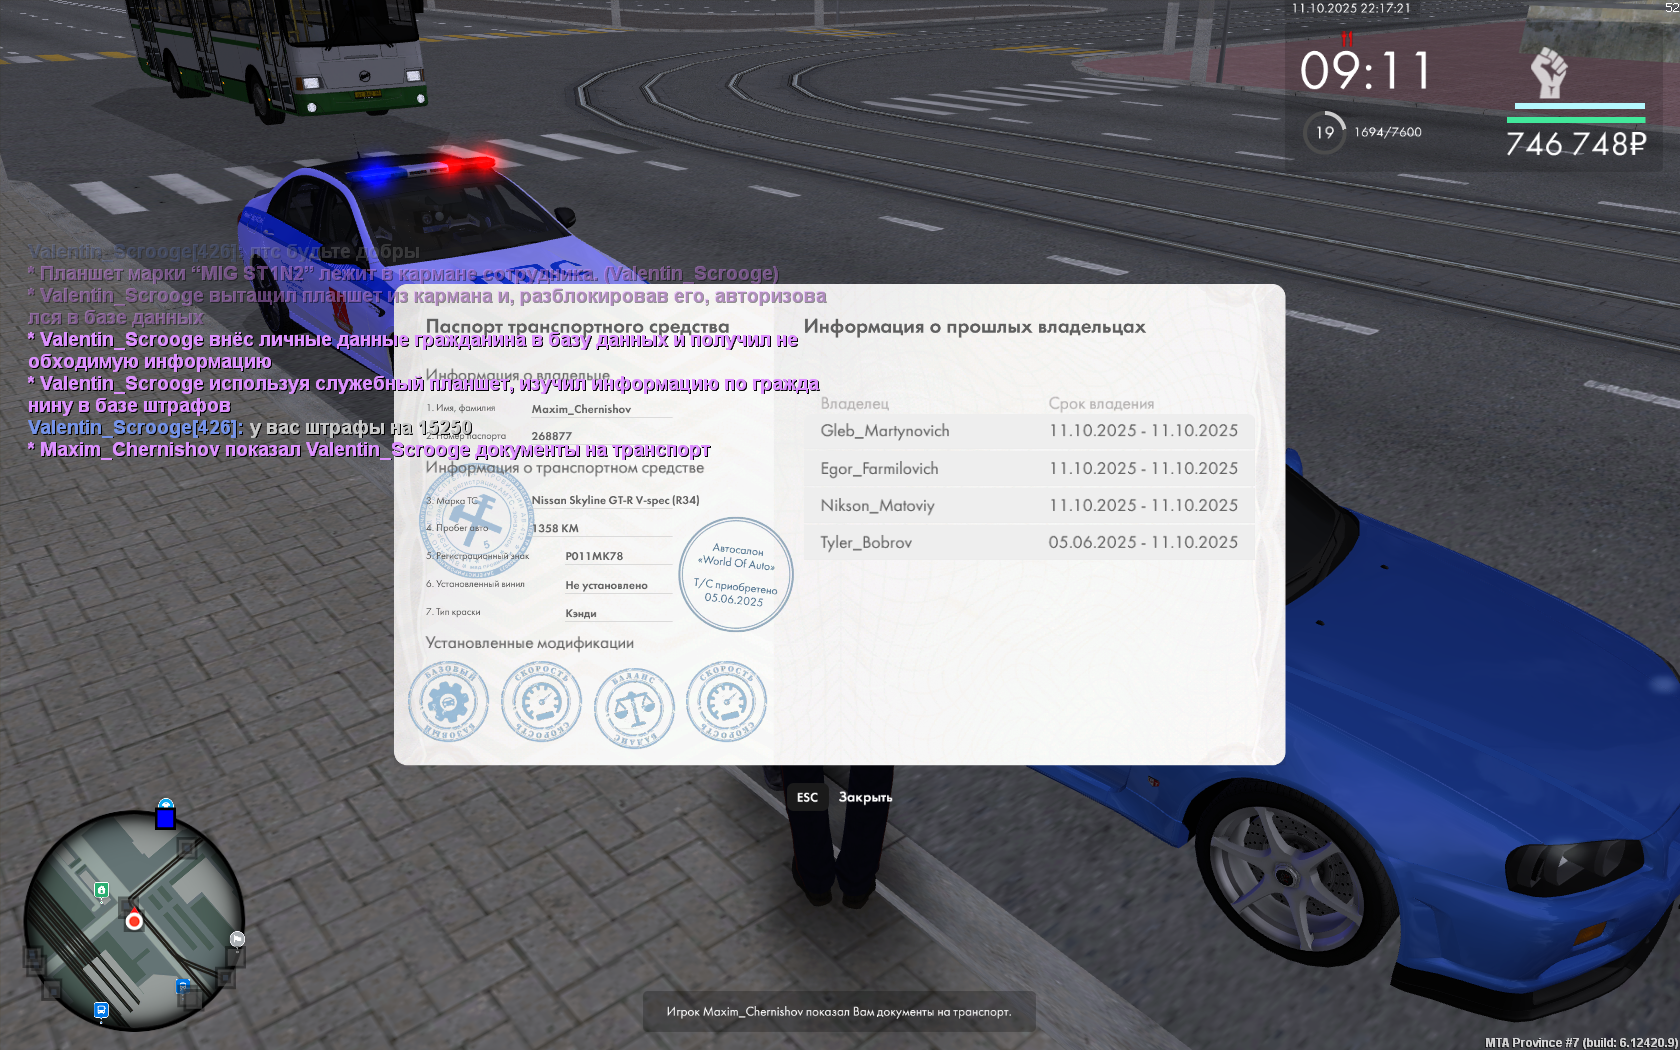Click the 11.10.2025 22:17:21 timestamp
1680x1050 pixels.
click(x=1351, y=8)
